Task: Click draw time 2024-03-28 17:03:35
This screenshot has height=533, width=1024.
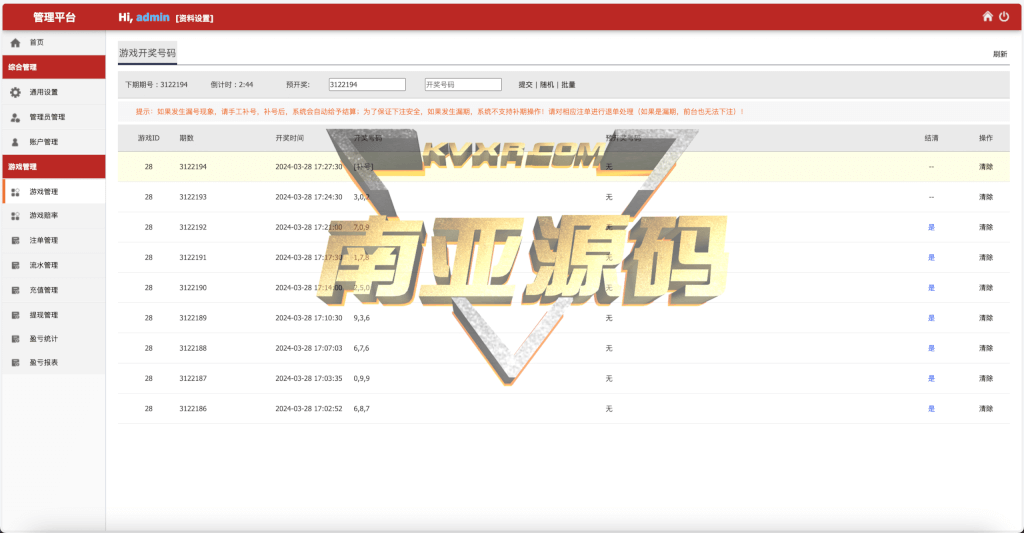Action: [x=309, y=378]
